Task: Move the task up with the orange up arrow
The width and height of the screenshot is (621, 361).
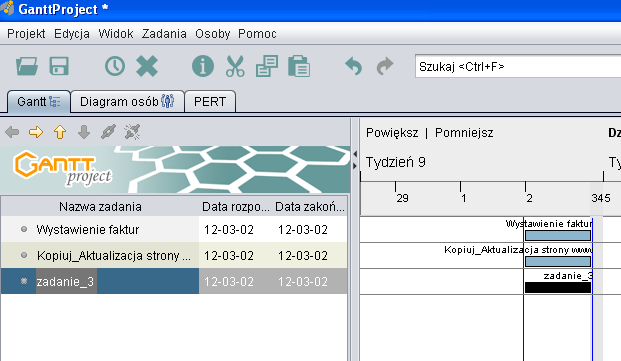Action: tap(60, 132)
